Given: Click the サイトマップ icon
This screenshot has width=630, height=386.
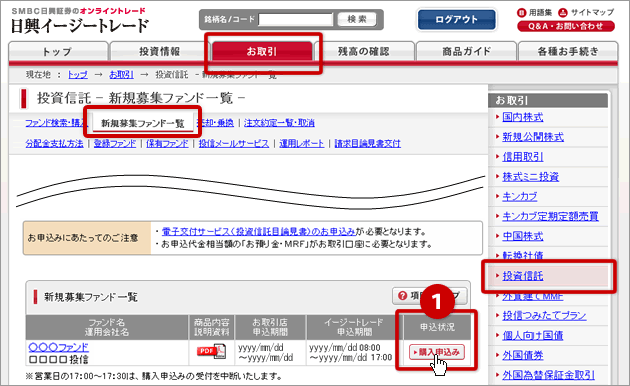Looking at the screenshot, I should (x=562, y=12).
